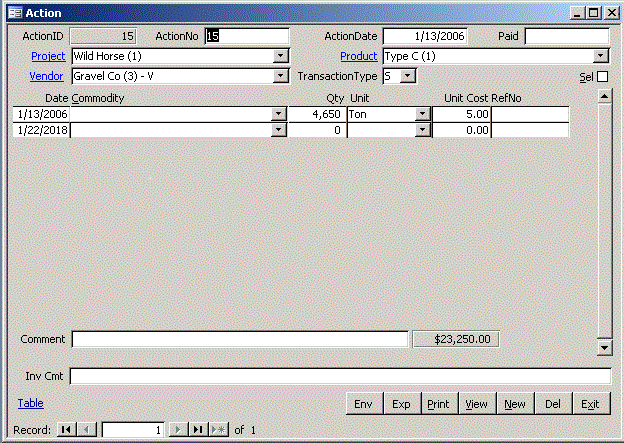Toggle the Sel checkbox
The width and height of the screenshot is (624, 443).
(x=602, y=77)
